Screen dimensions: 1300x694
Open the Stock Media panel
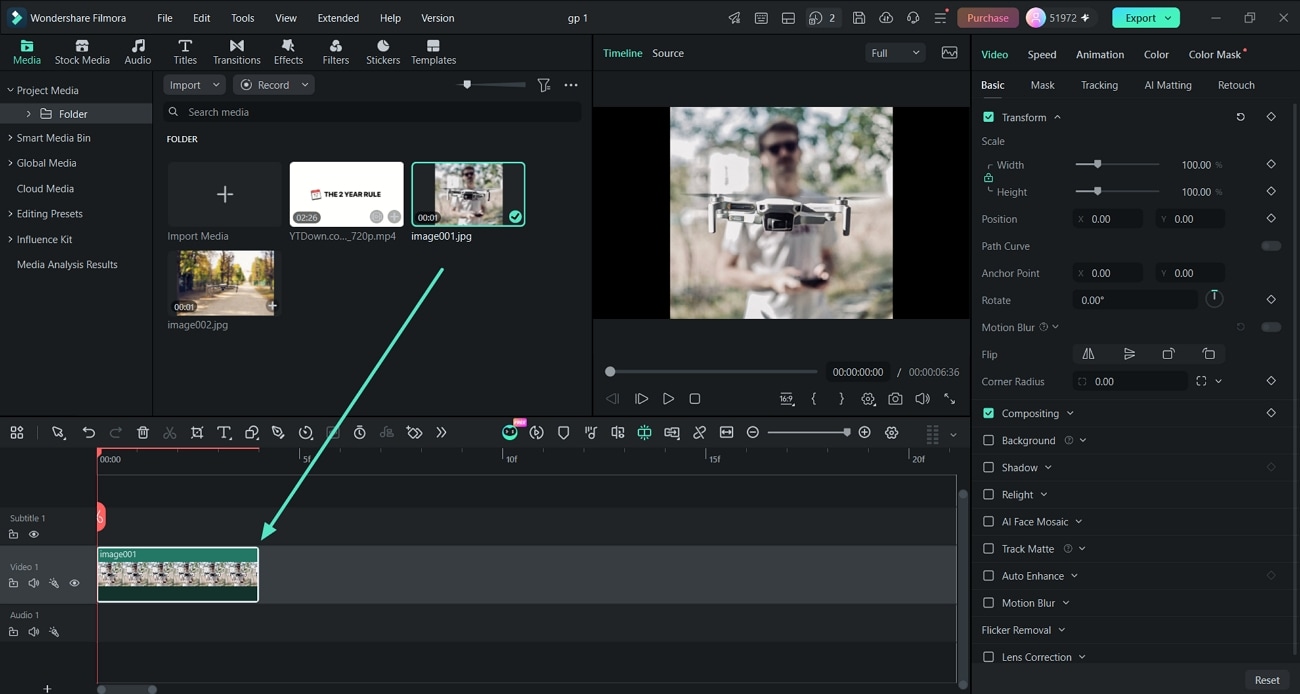[x=82, y=52]
